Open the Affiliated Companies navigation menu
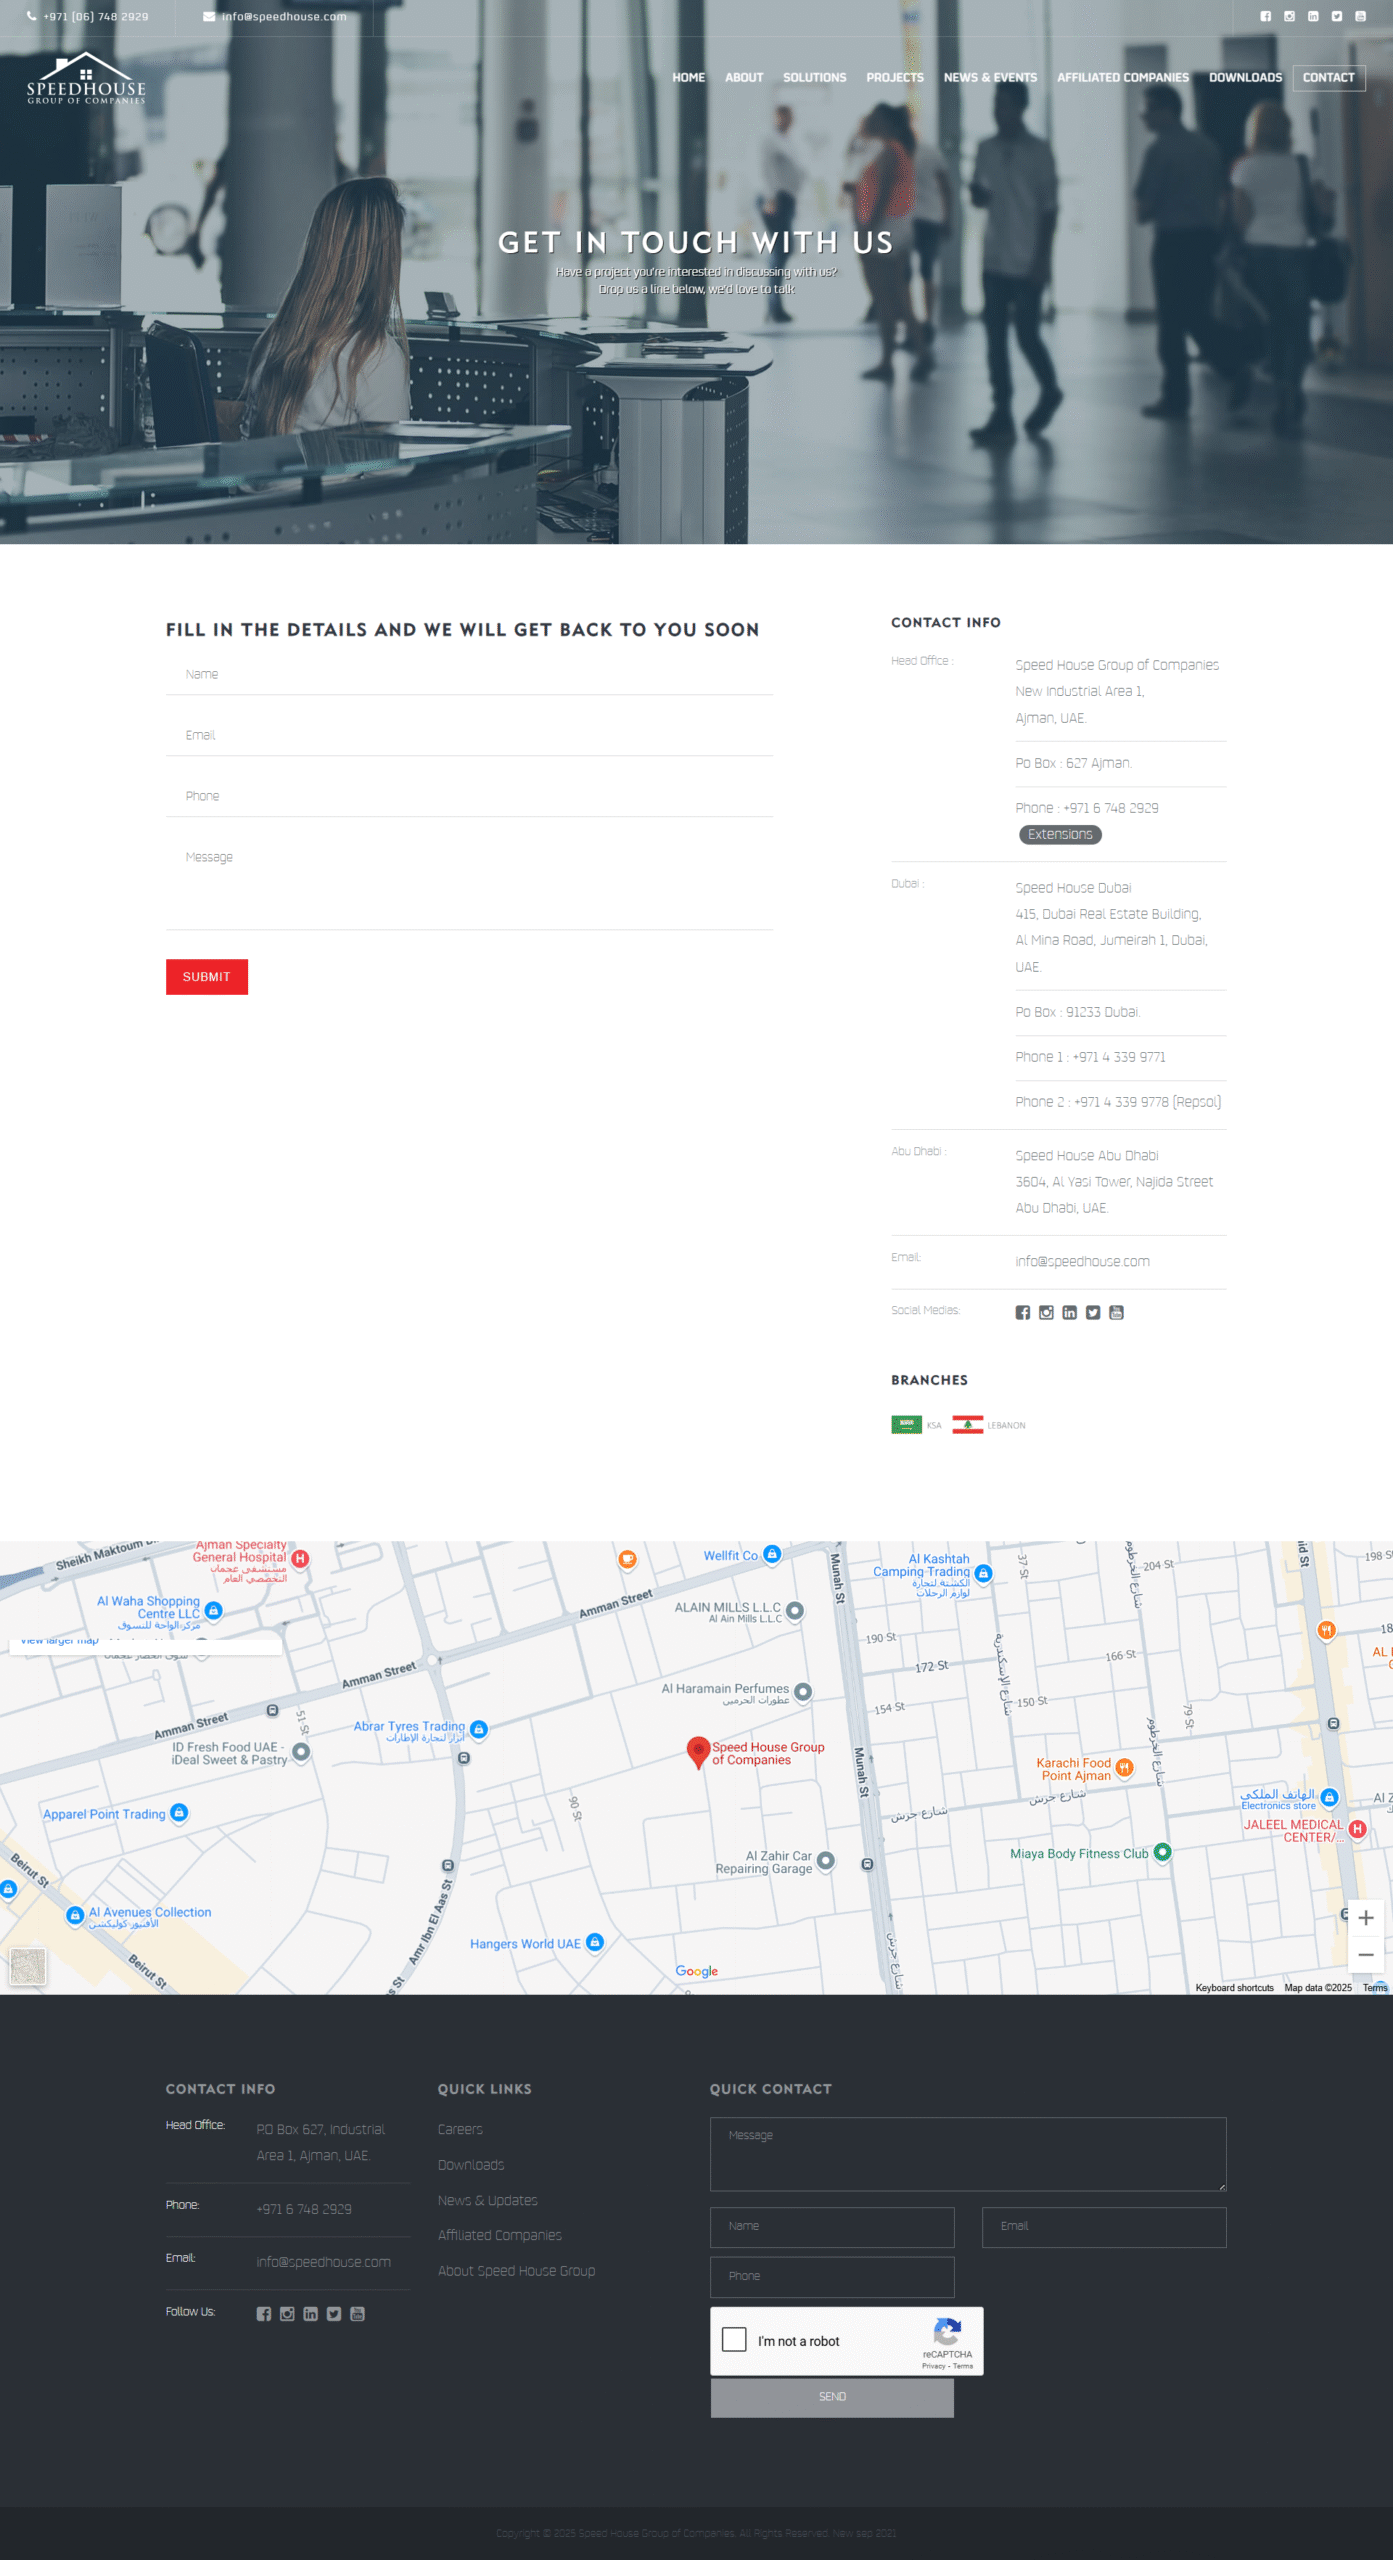The height and width of the screenshot is (2560, 1393). 1122,78
